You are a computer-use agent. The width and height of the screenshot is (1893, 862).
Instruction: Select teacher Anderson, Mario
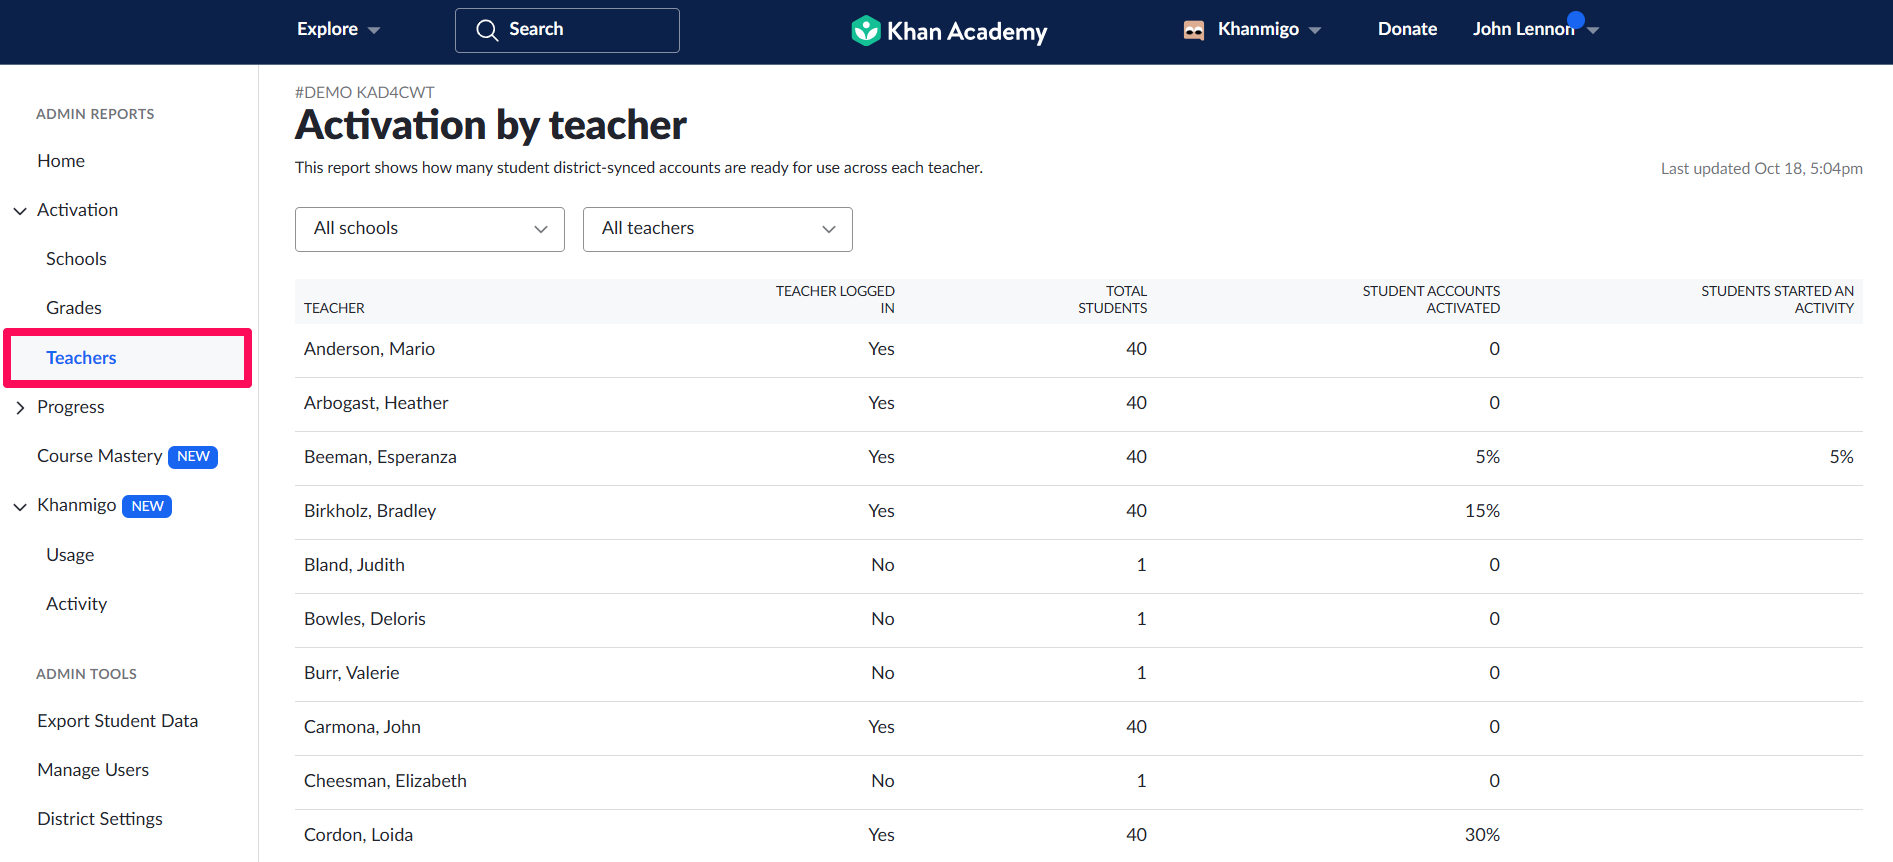click(x=369, y=349)
